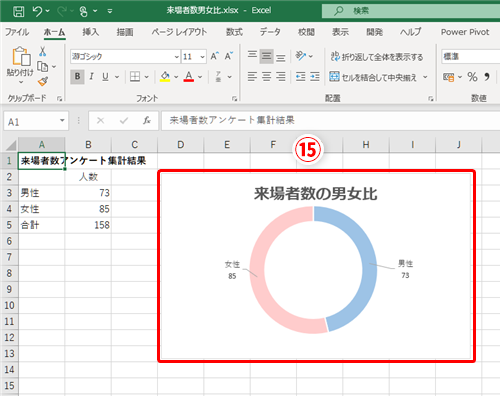Viewport: 500px width, 396px height.
Task: Decrease font size with the smaller A
Action: click(229, 56)
